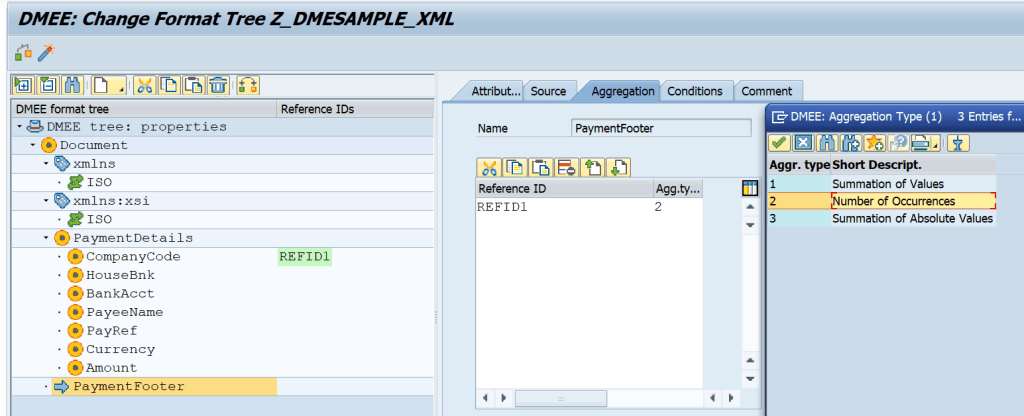Click the Agg.ty... cell with value 2
This screenshot has width=1024, height=416.
(x=678, y=207)
